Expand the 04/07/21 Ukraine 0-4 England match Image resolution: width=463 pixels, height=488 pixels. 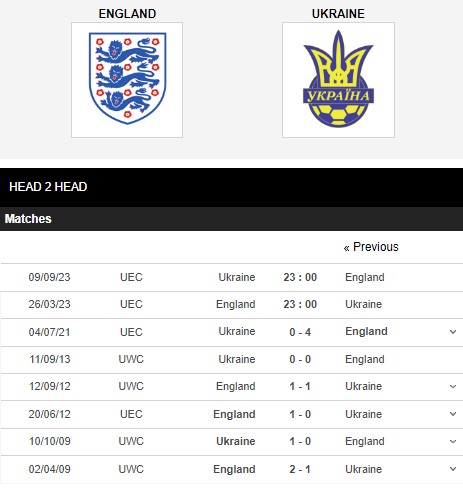coord(453,332)
